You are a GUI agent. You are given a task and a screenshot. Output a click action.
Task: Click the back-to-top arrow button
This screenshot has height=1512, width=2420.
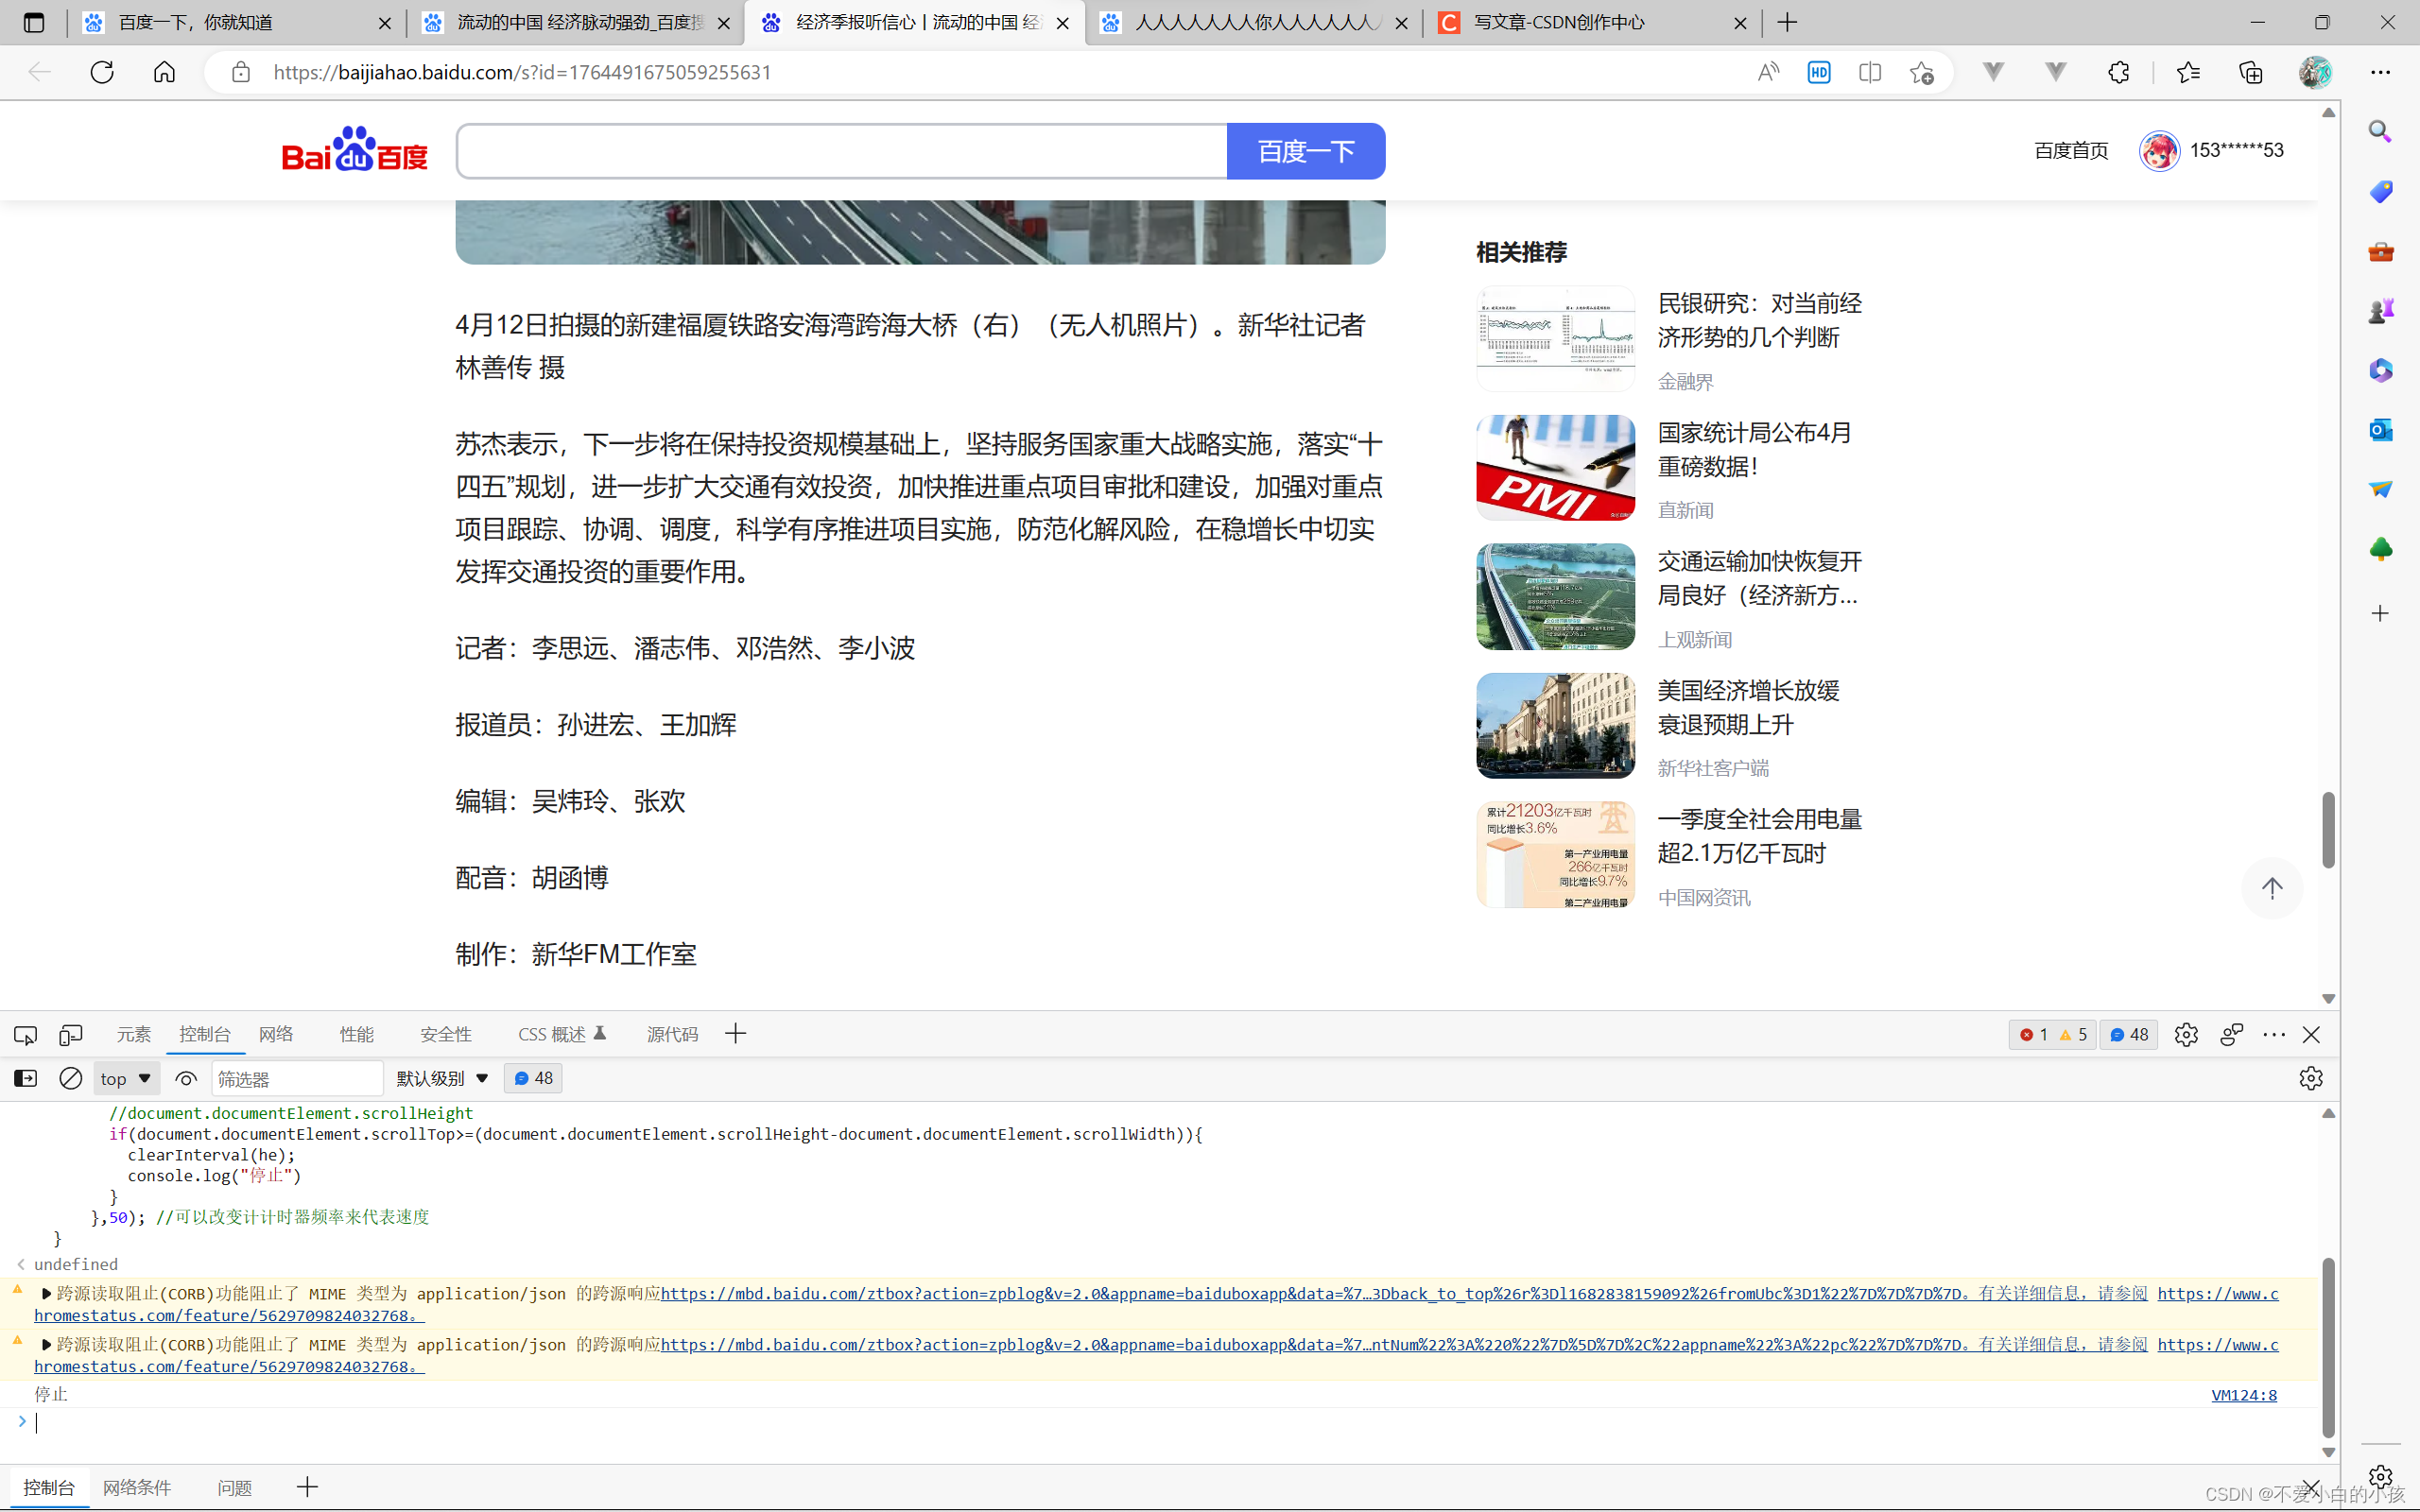pos(2272,888)
